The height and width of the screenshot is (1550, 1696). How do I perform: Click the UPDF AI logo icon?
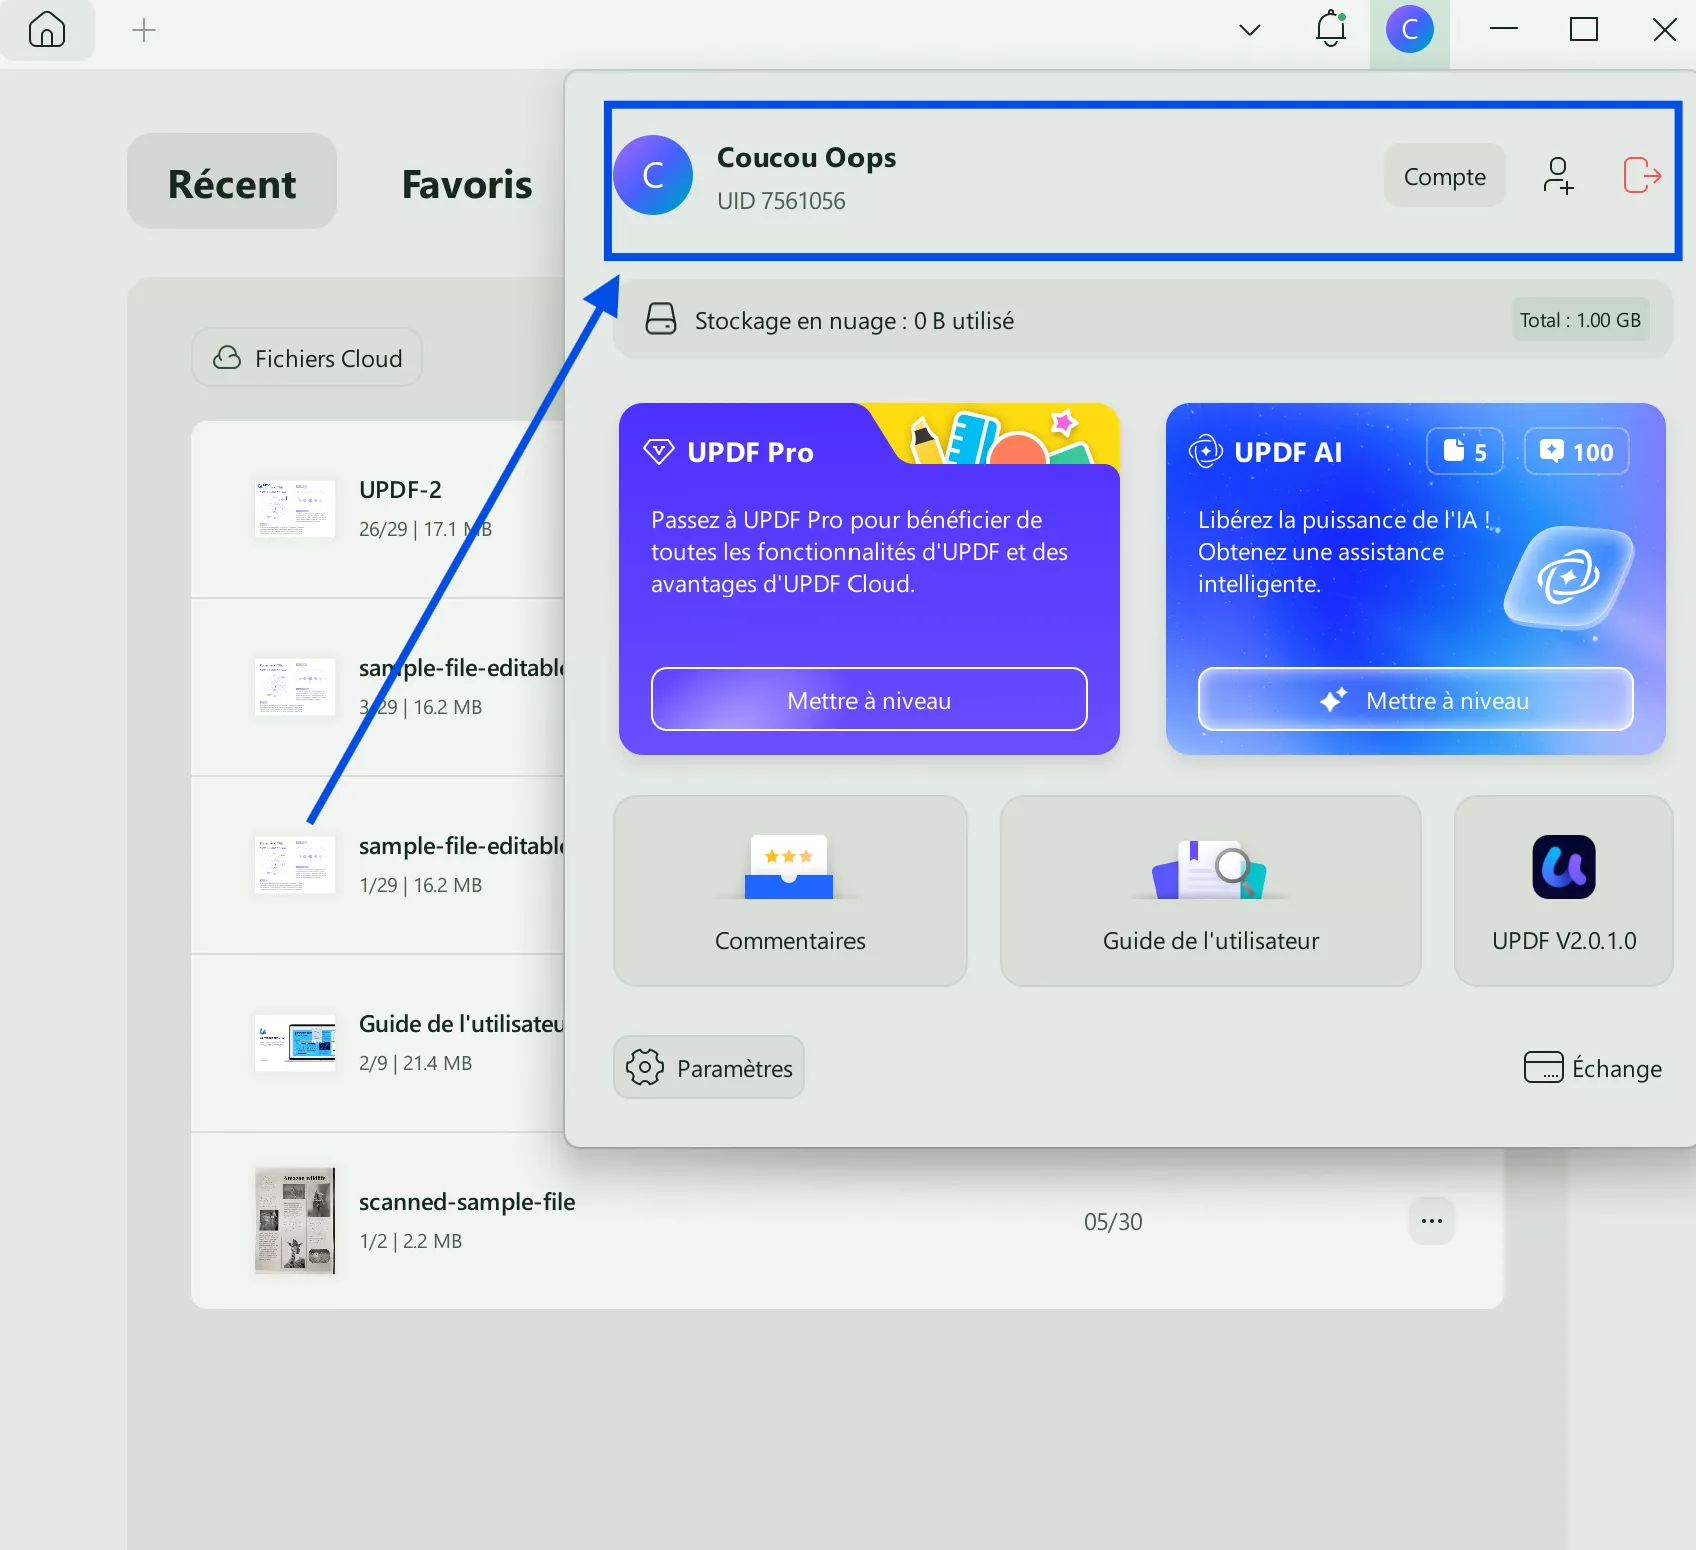(1206, 452)
